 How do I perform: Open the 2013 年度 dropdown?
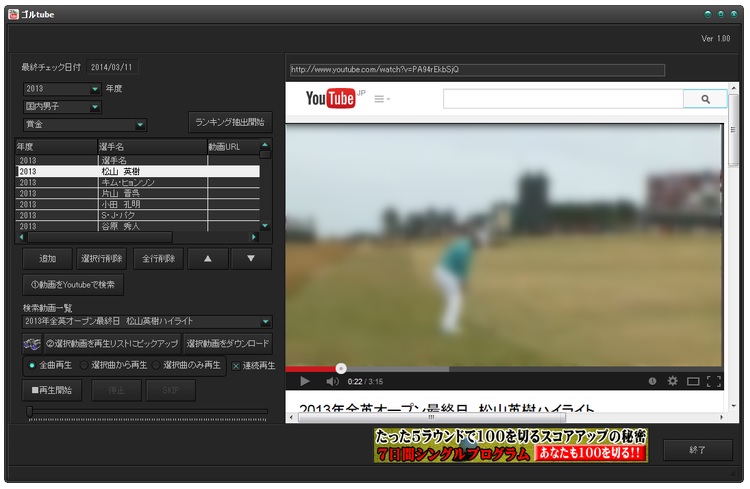(x=95, y=89)
